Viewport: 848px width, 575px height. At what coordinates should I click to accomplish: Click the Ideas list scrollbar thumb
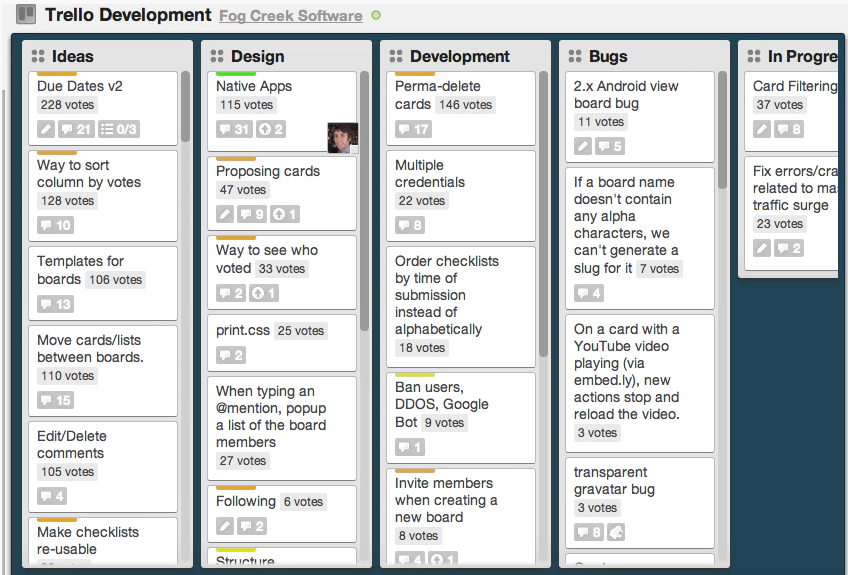click(186, 106)
